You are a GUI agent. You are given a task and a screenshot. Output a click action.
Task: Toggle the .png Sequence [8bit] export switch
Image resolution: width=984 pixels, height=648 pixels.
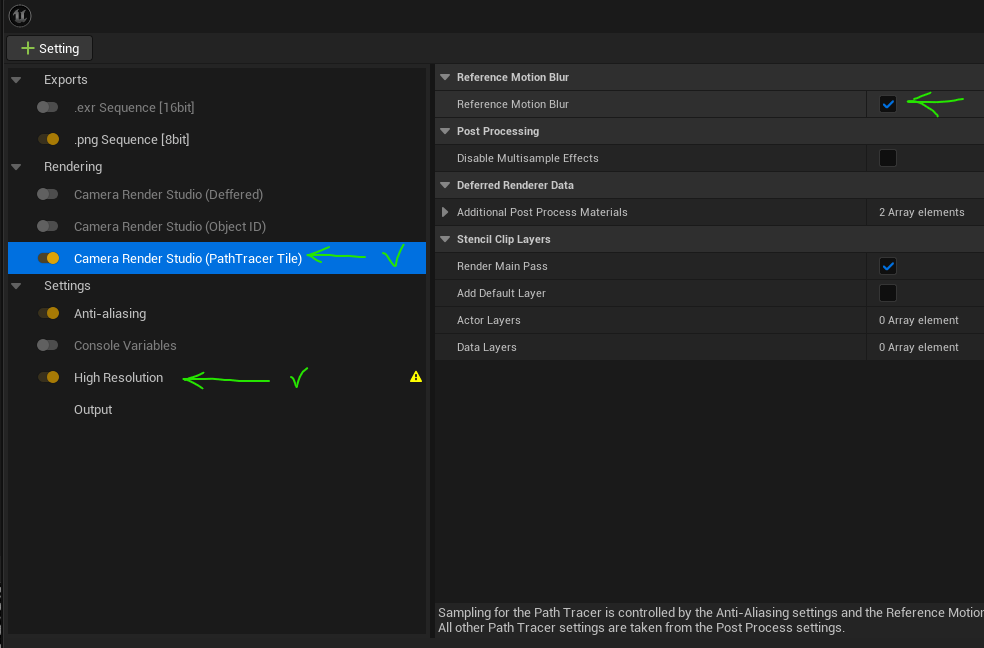48,139
